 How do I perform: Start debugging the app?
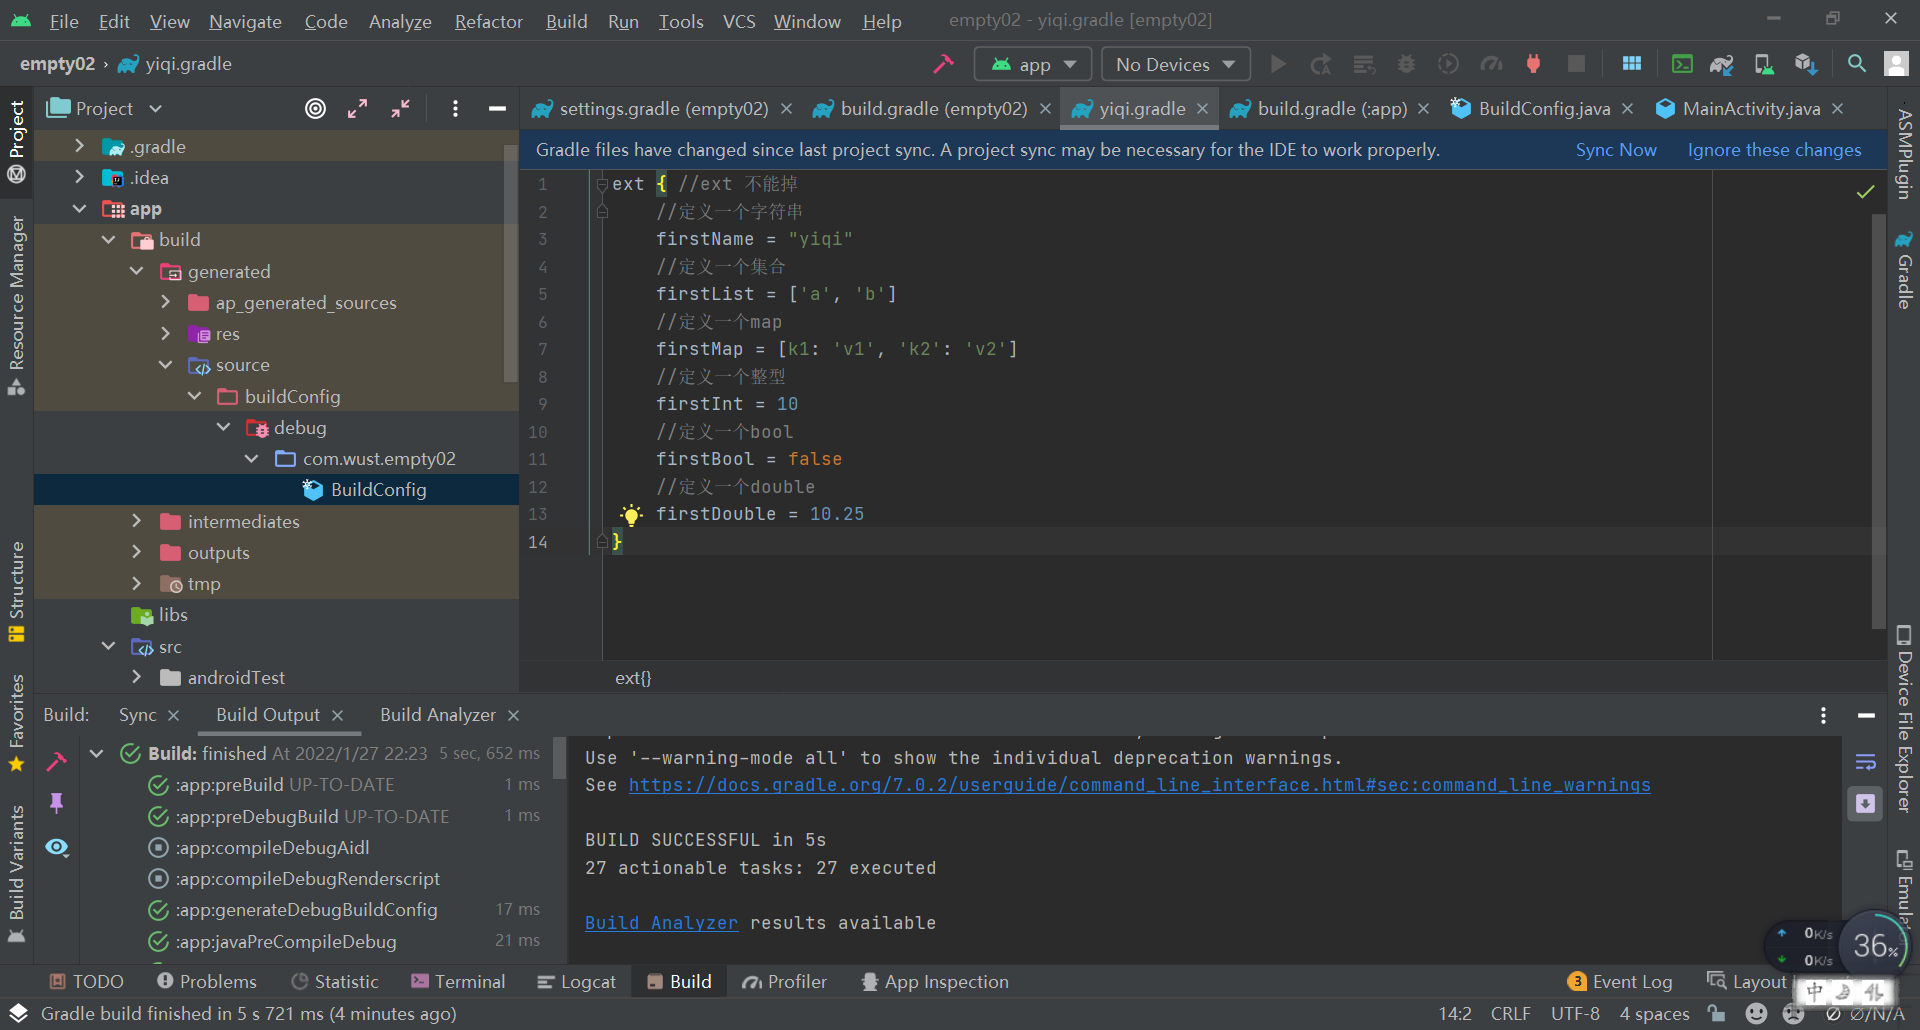(x=1404, y=63)
